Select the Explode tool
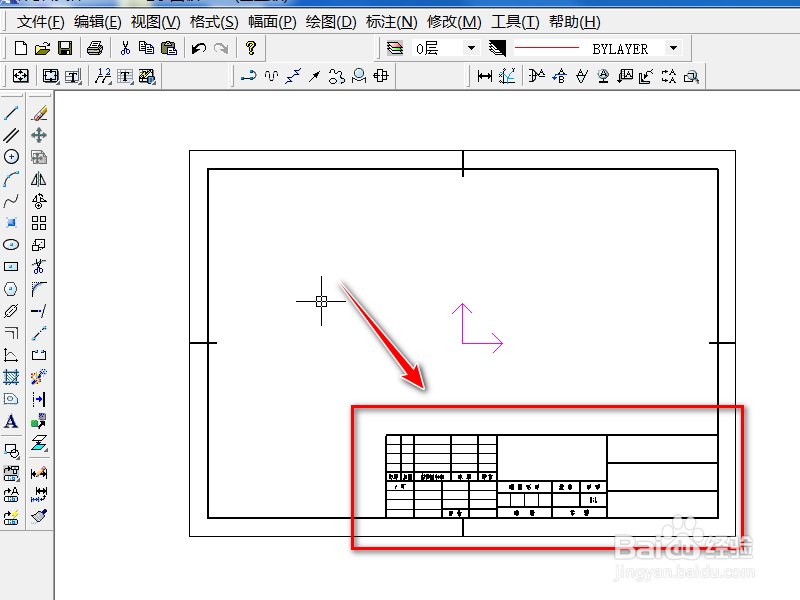This screenshot has height=600, width=800. point(39,377)
